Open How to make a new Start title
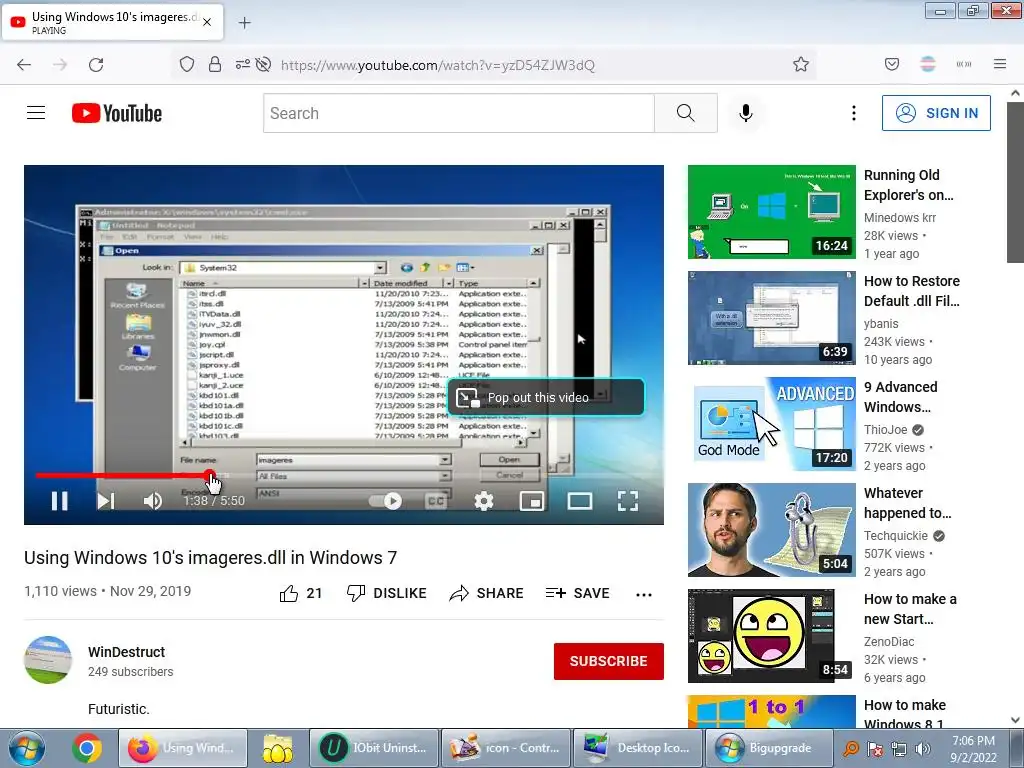This screenshot has width=1024, height=768. tap(910, 609)
